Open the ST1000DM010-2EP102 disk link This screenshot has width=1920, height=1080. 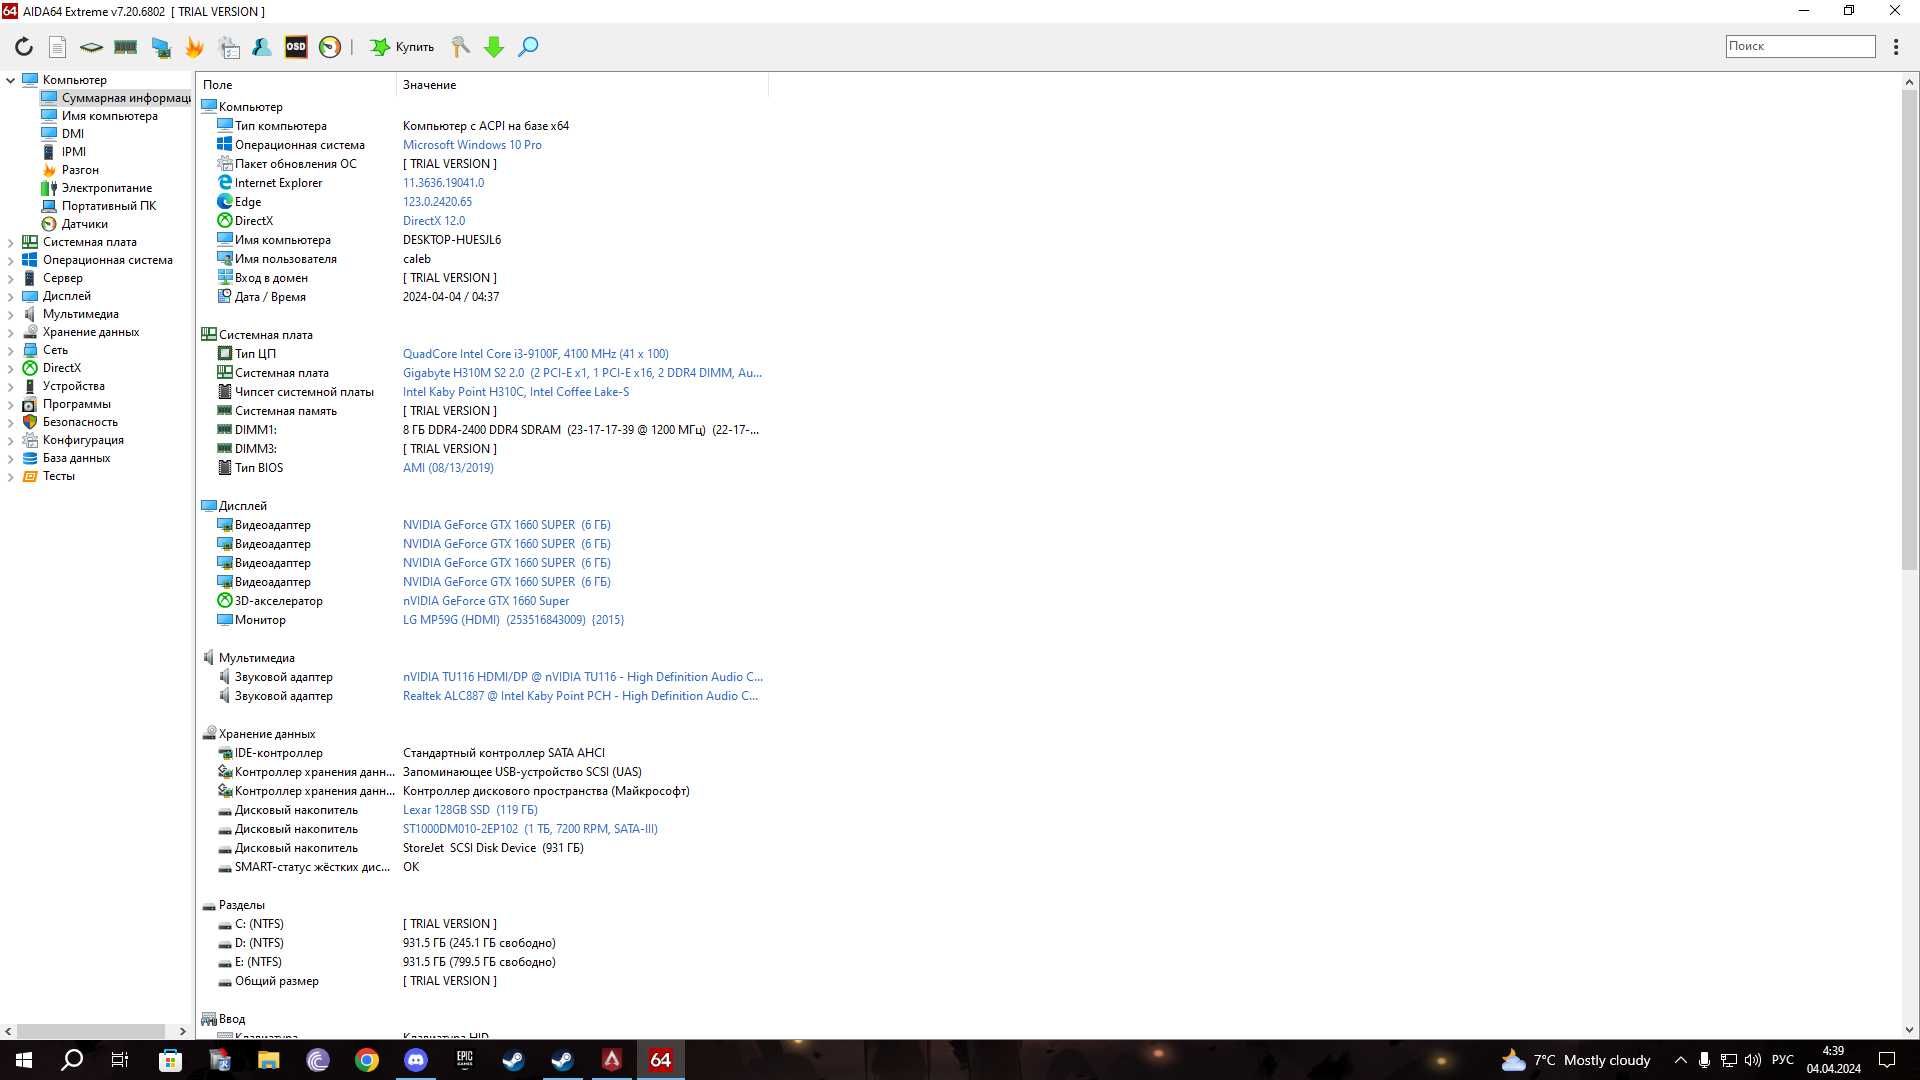[x=530, y=829]
